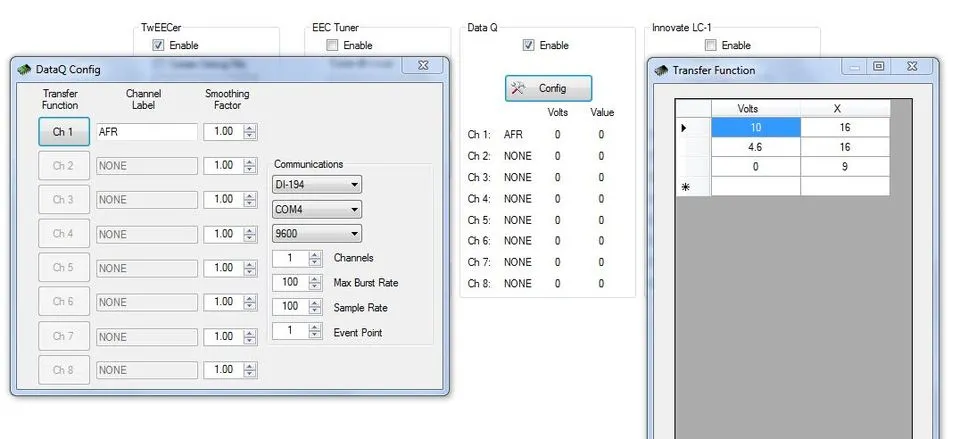960x439 pixels.
Task: Click the Ch 5 transfer function button
Action: [x=64, y=268]
